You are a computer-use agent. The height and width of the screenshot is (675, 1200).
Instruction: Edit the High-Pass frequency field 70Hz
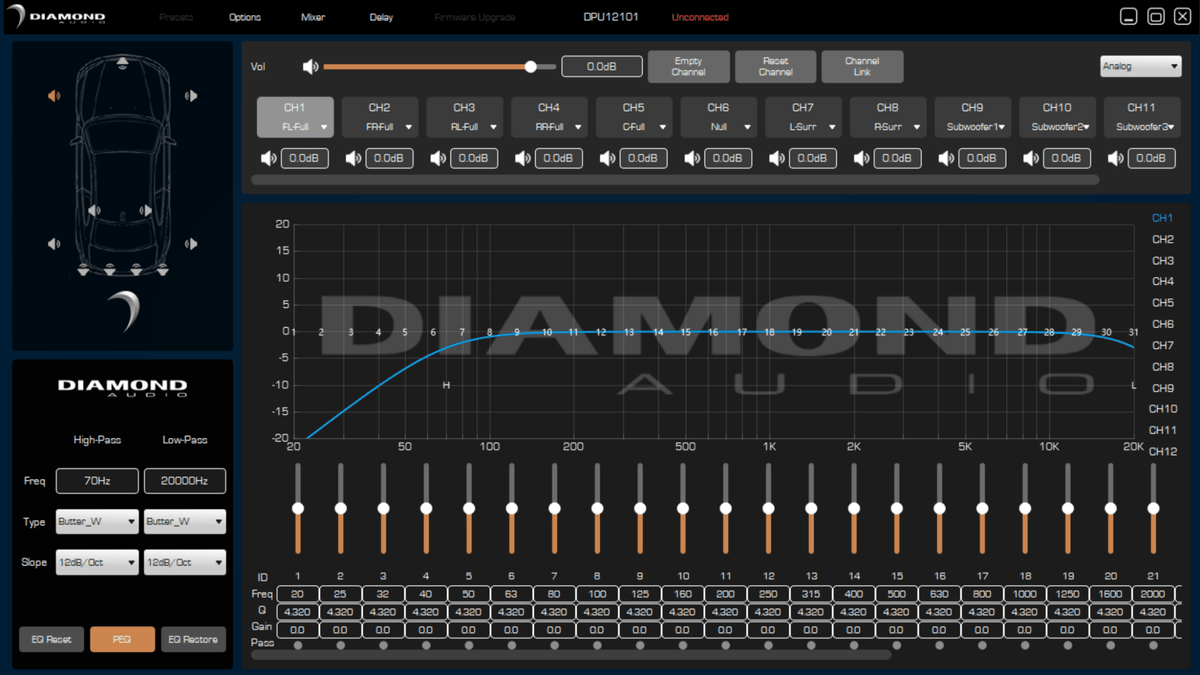coord(97,481)
